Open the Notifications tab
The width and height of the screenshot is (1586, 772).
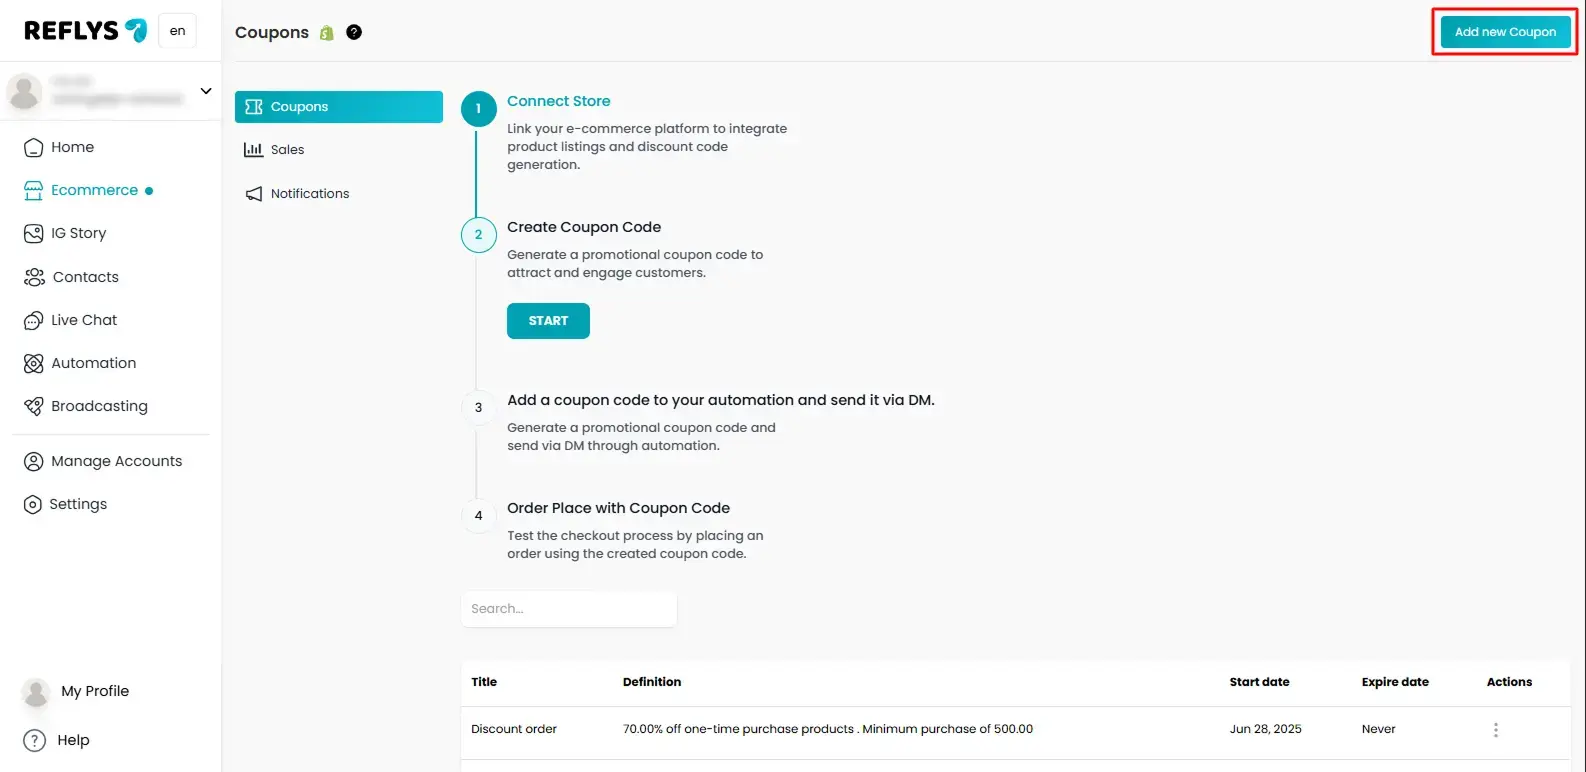pyautogui.click(x=309, y=194)
